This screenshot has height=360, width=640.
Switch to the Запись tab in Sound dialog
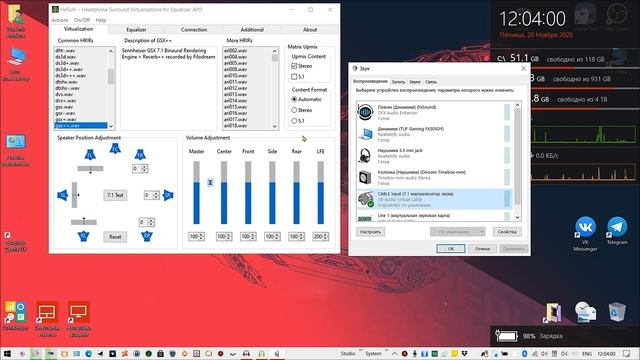tap(398, 82)
